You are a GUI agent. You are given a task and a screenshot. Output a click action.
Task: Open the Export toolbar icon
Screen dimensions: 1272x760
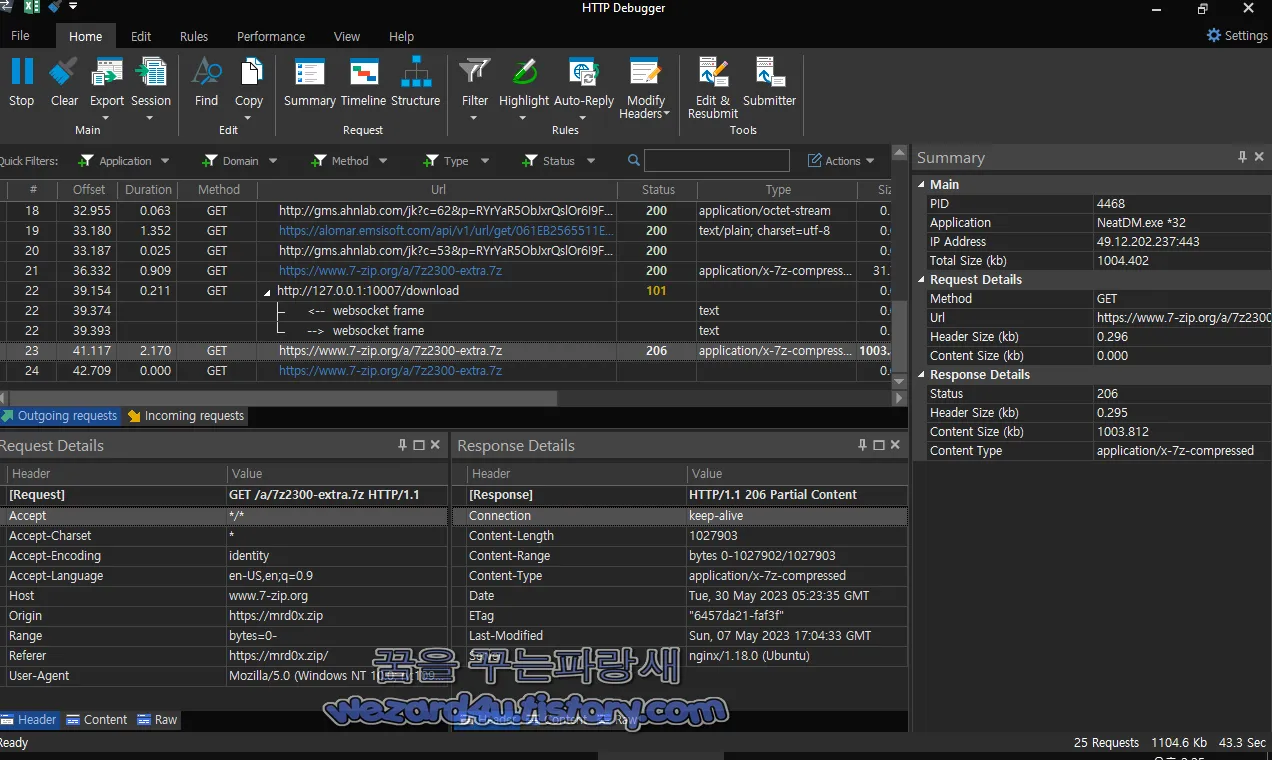click(x=107, y=72)
